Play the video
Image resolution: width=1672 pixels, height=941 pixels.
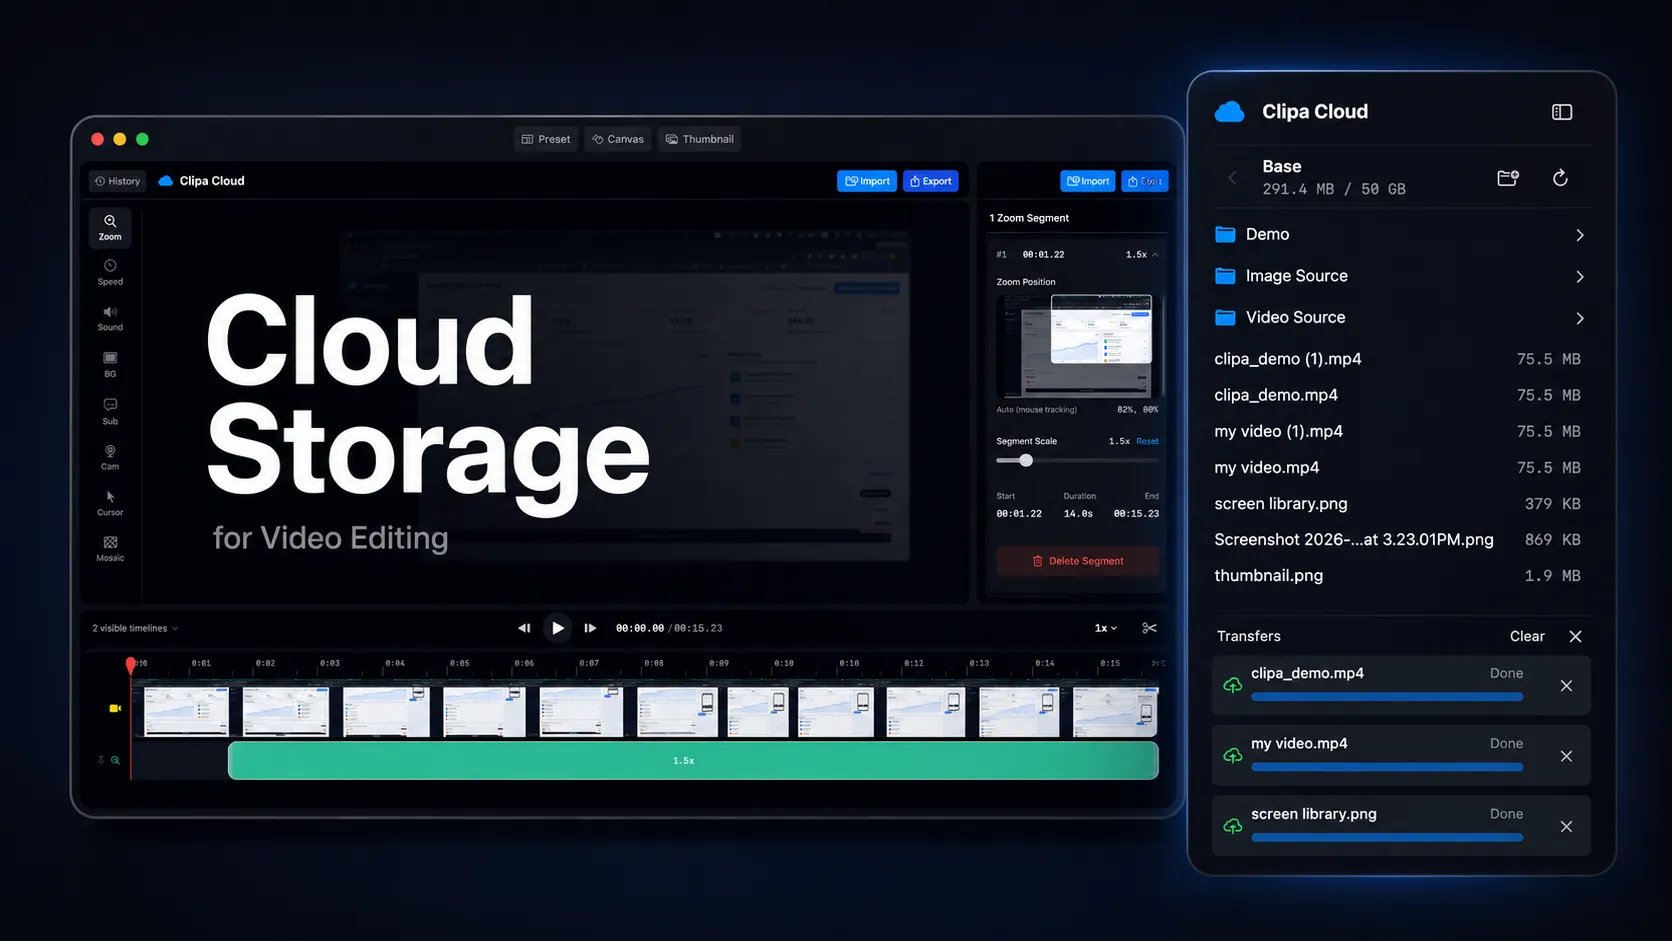[558, 628]
